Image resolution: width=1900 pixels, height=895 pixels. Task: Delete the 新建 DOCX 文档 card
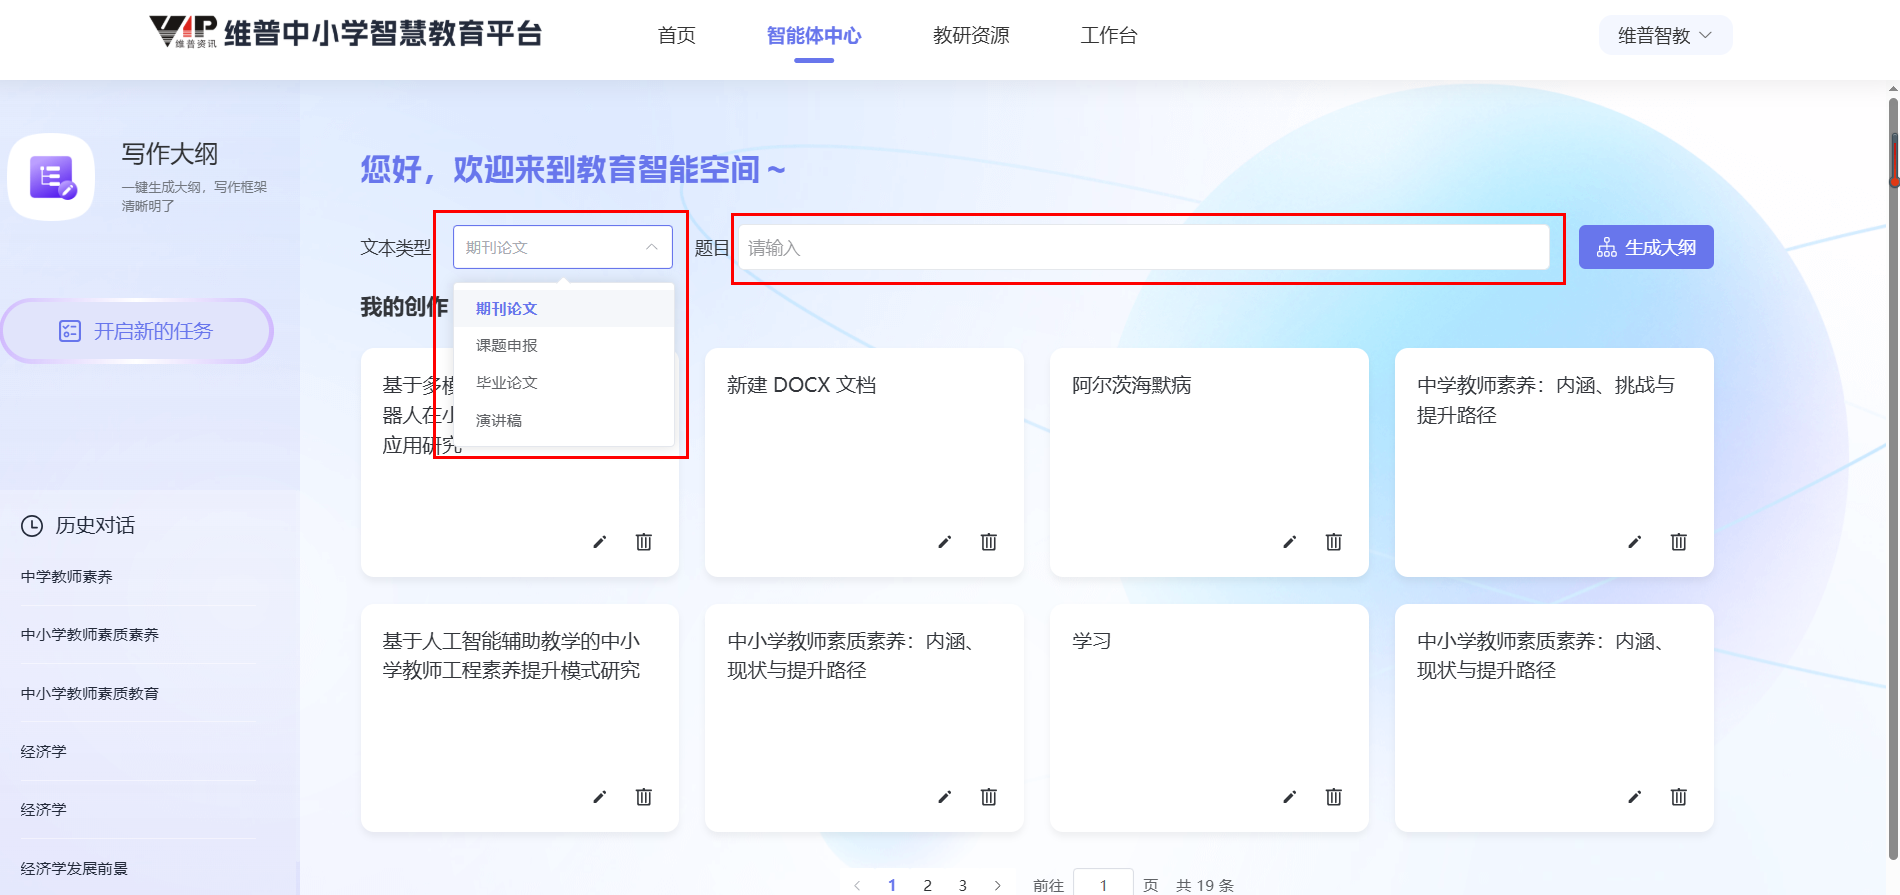pos(989,542)
